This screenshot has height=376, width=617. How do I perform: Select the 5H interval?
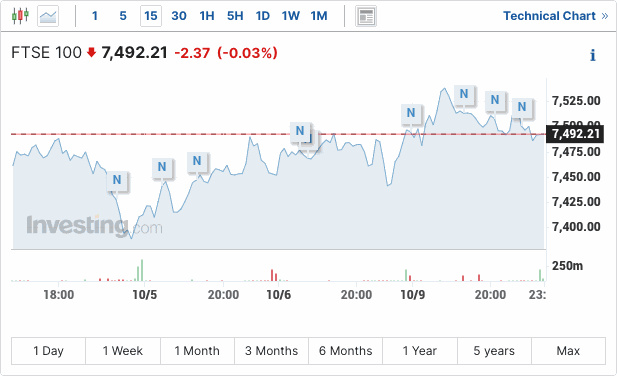point(235,16)
